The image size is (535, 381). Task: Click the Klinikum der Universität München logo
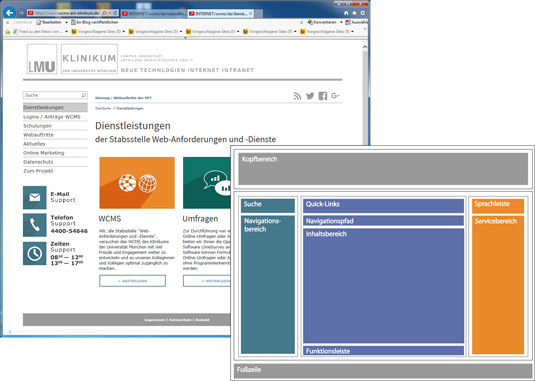[x=89, y=59]
